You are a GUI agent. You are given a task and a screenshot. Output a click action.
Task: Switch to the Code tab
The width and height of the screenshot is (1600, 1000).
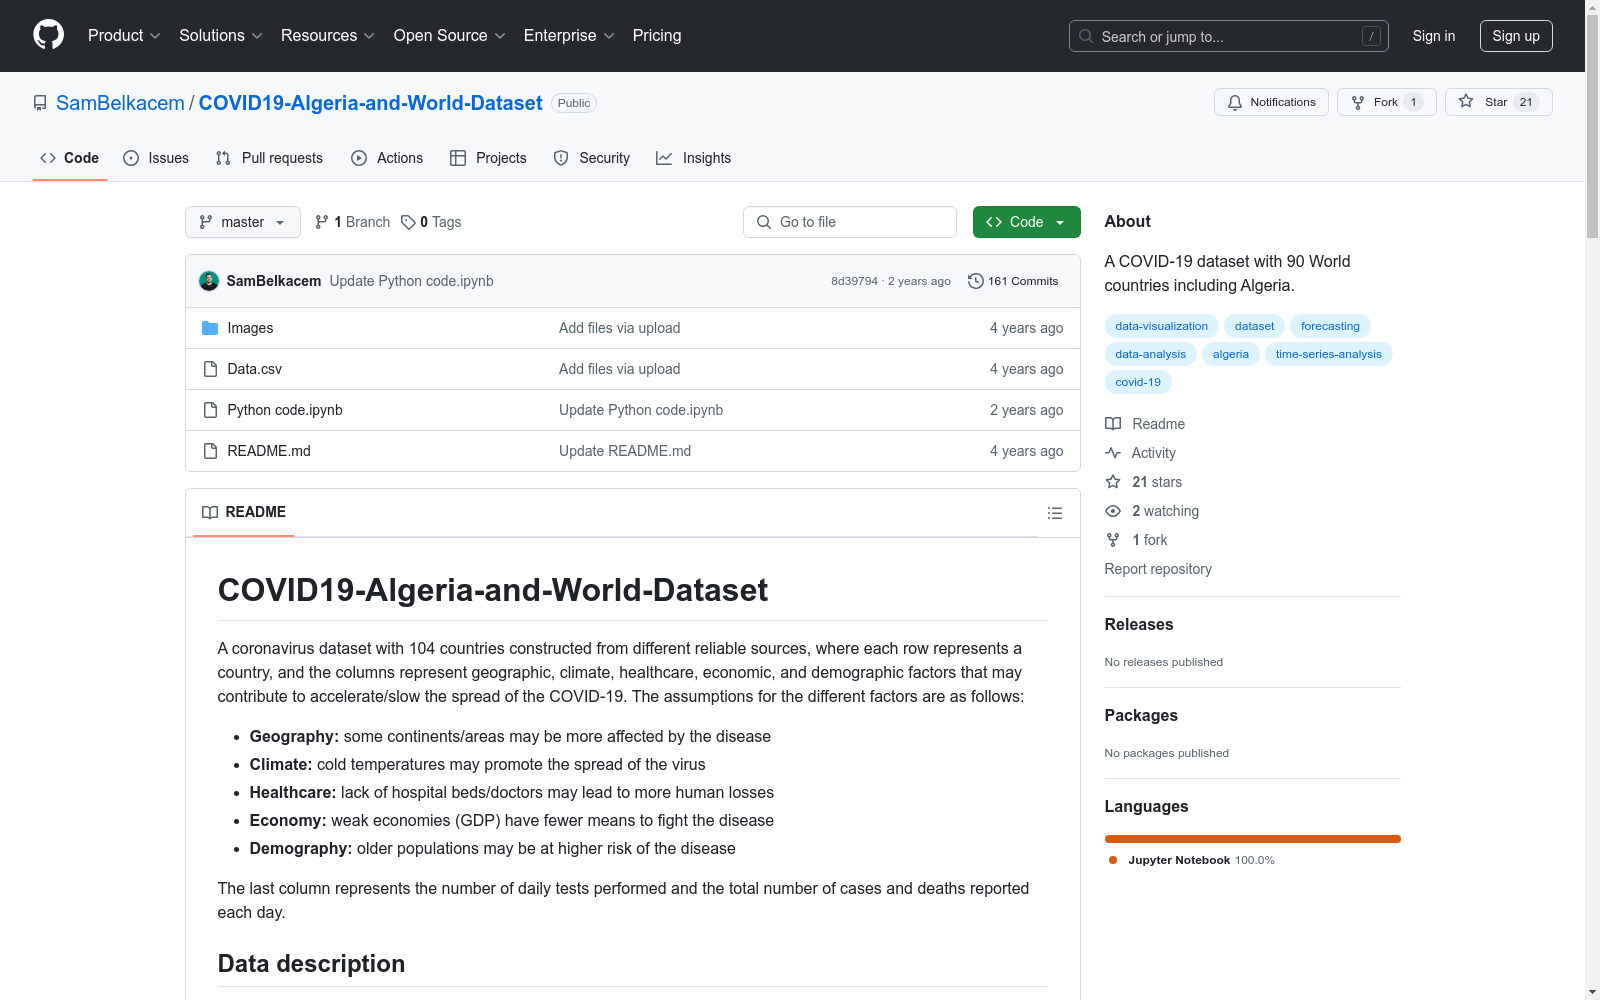pyautogui.click(x=70, y=158)
